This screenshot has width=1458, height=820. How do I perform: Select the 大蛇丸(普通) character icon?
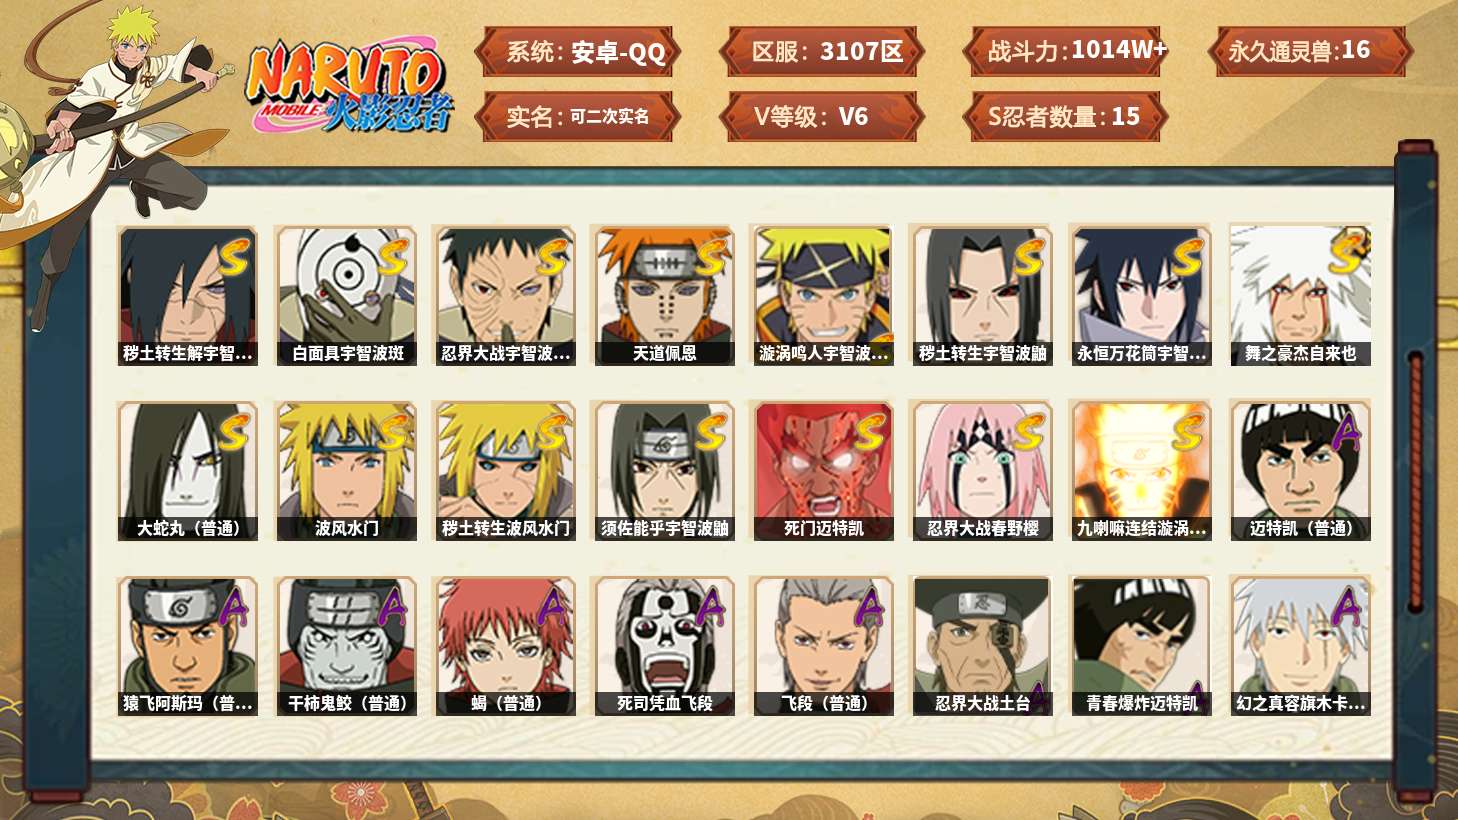[188, 471]
